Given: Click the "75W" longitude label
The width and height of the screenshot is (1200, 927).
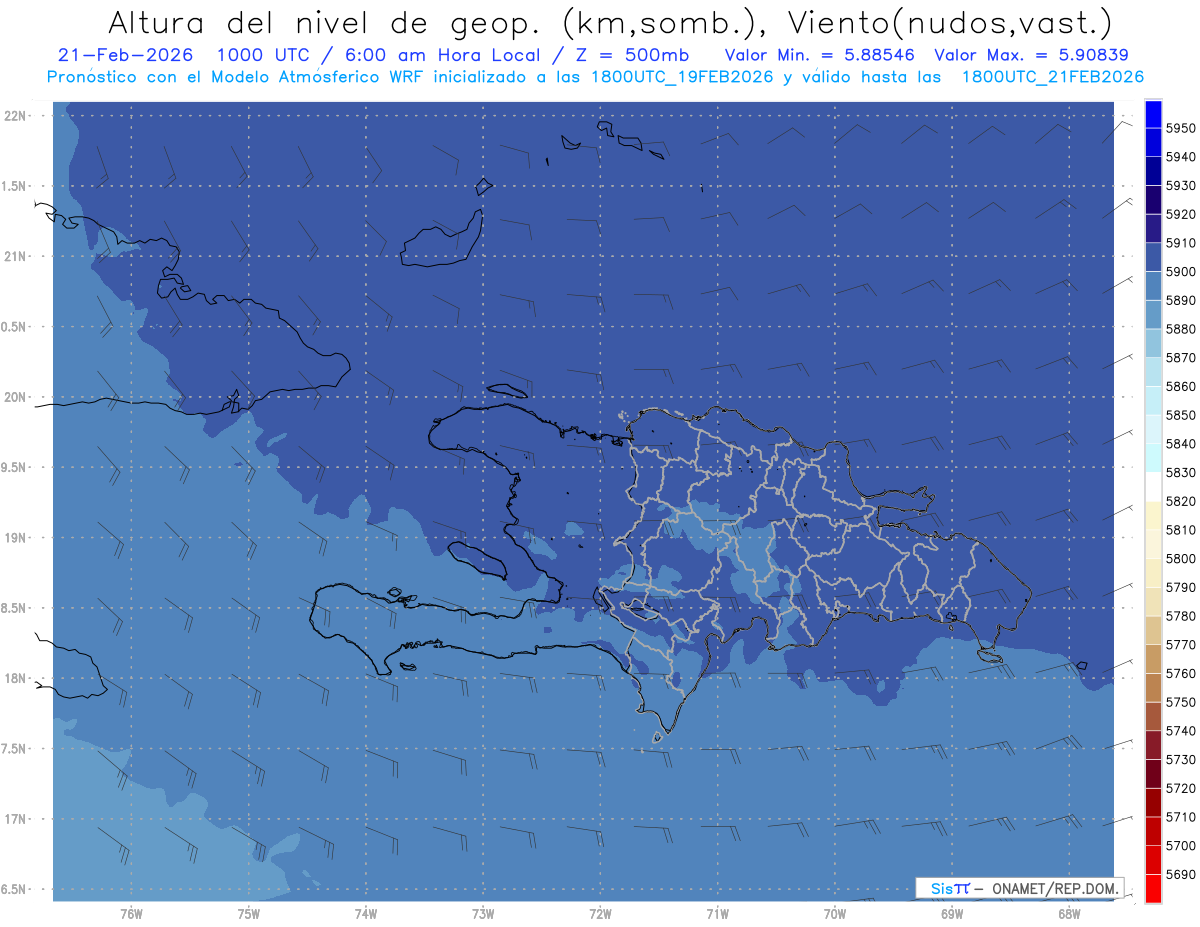Looking at the screenshot, I should pos(249,914).
